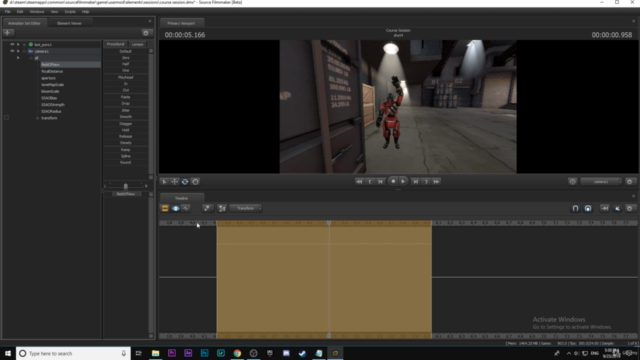
Task: Click the playhead marker on top ruler
Action: [x=329, y=223]
